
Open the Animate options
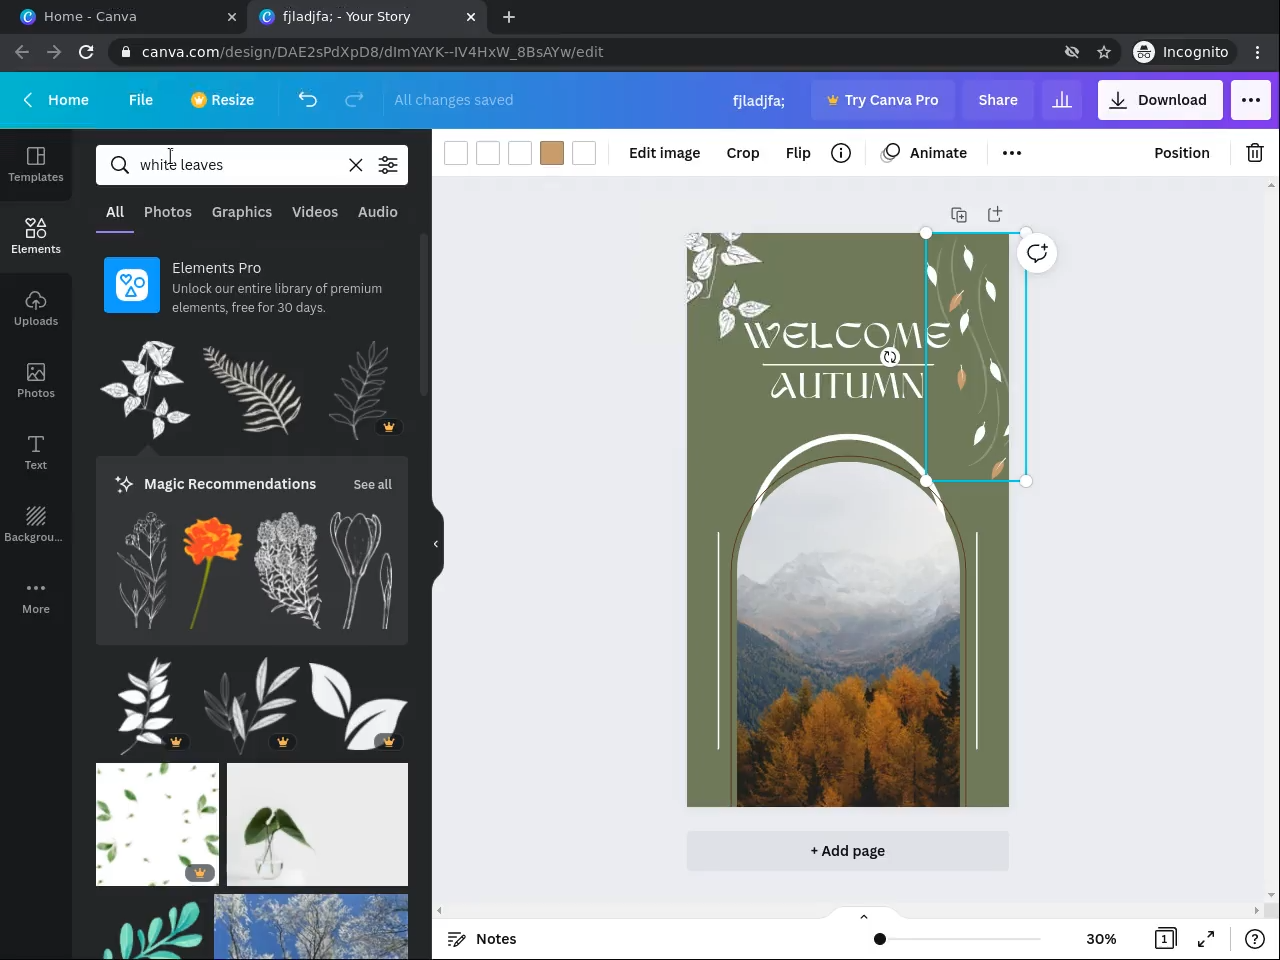click(x=925, y=153)
